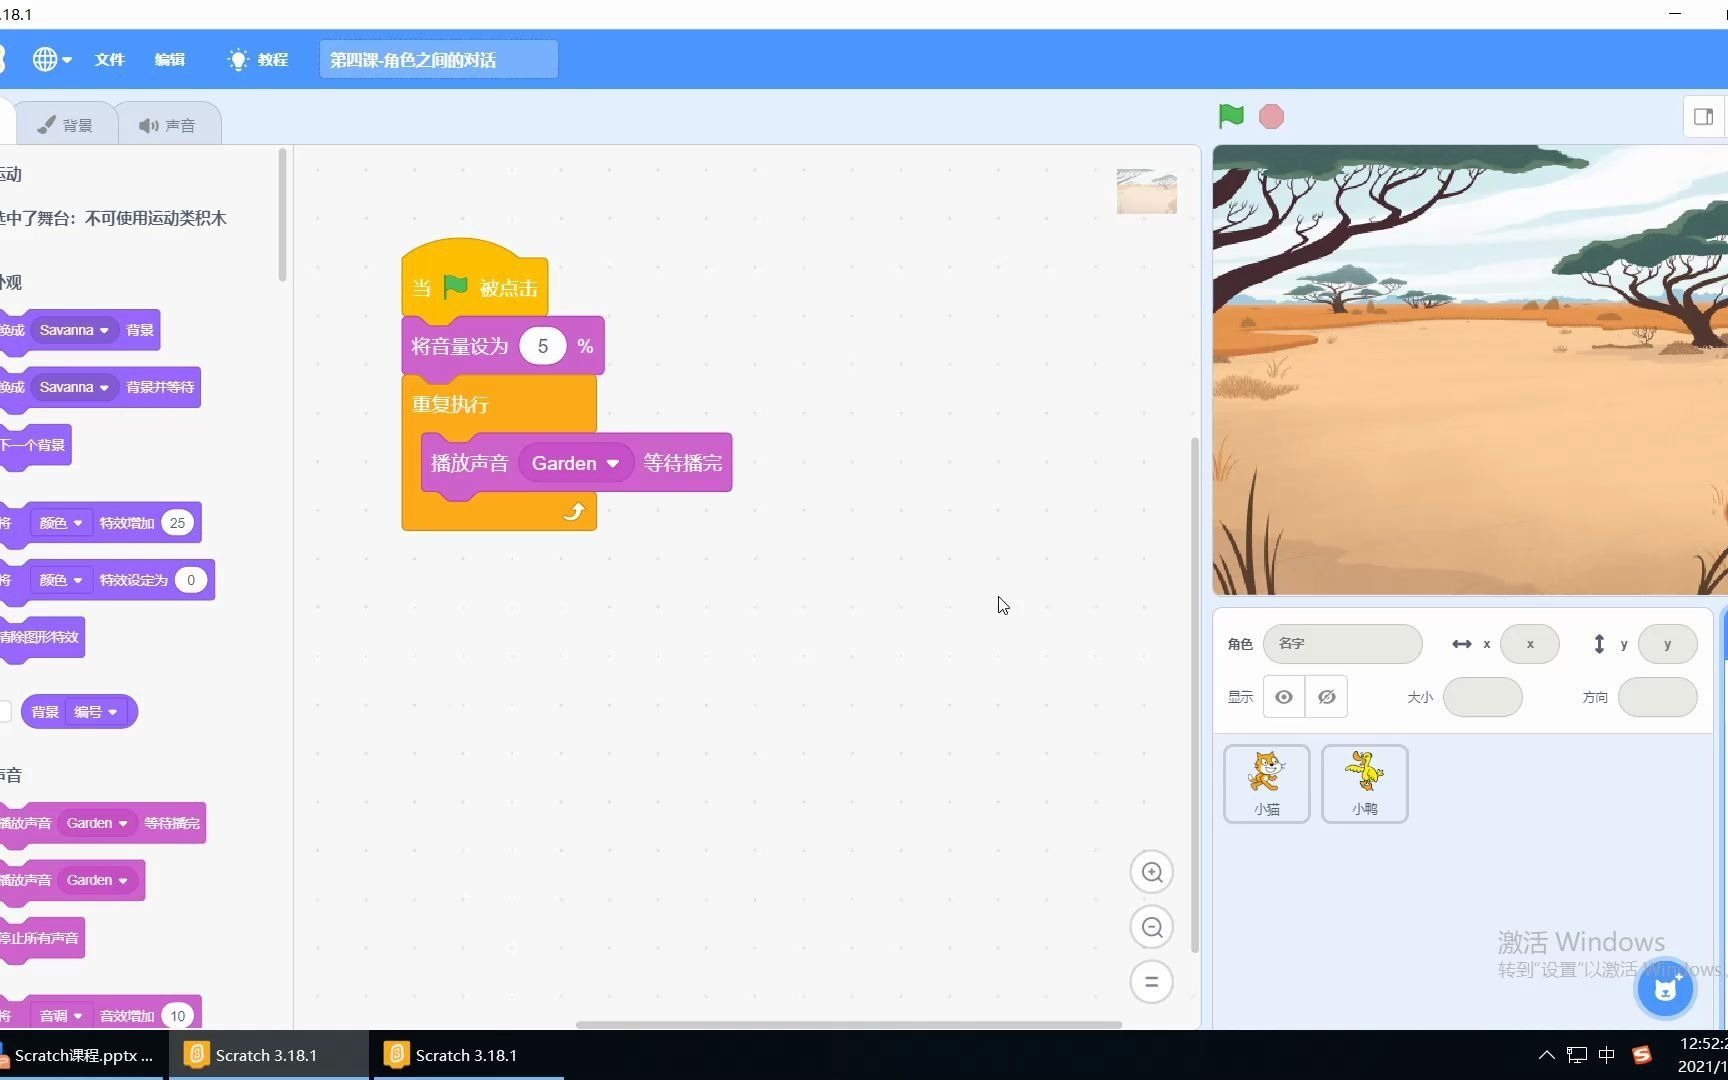Select the 小鸭 sprite thumbnail
Screen dimensions: 1728x1080
(1364, 783)
